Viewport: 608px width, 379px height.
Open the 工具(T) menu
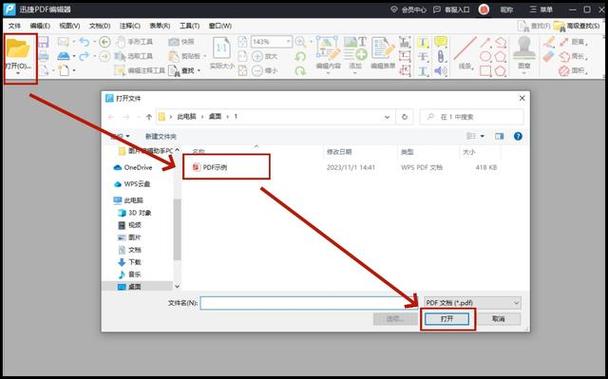(x=189, y=26)
